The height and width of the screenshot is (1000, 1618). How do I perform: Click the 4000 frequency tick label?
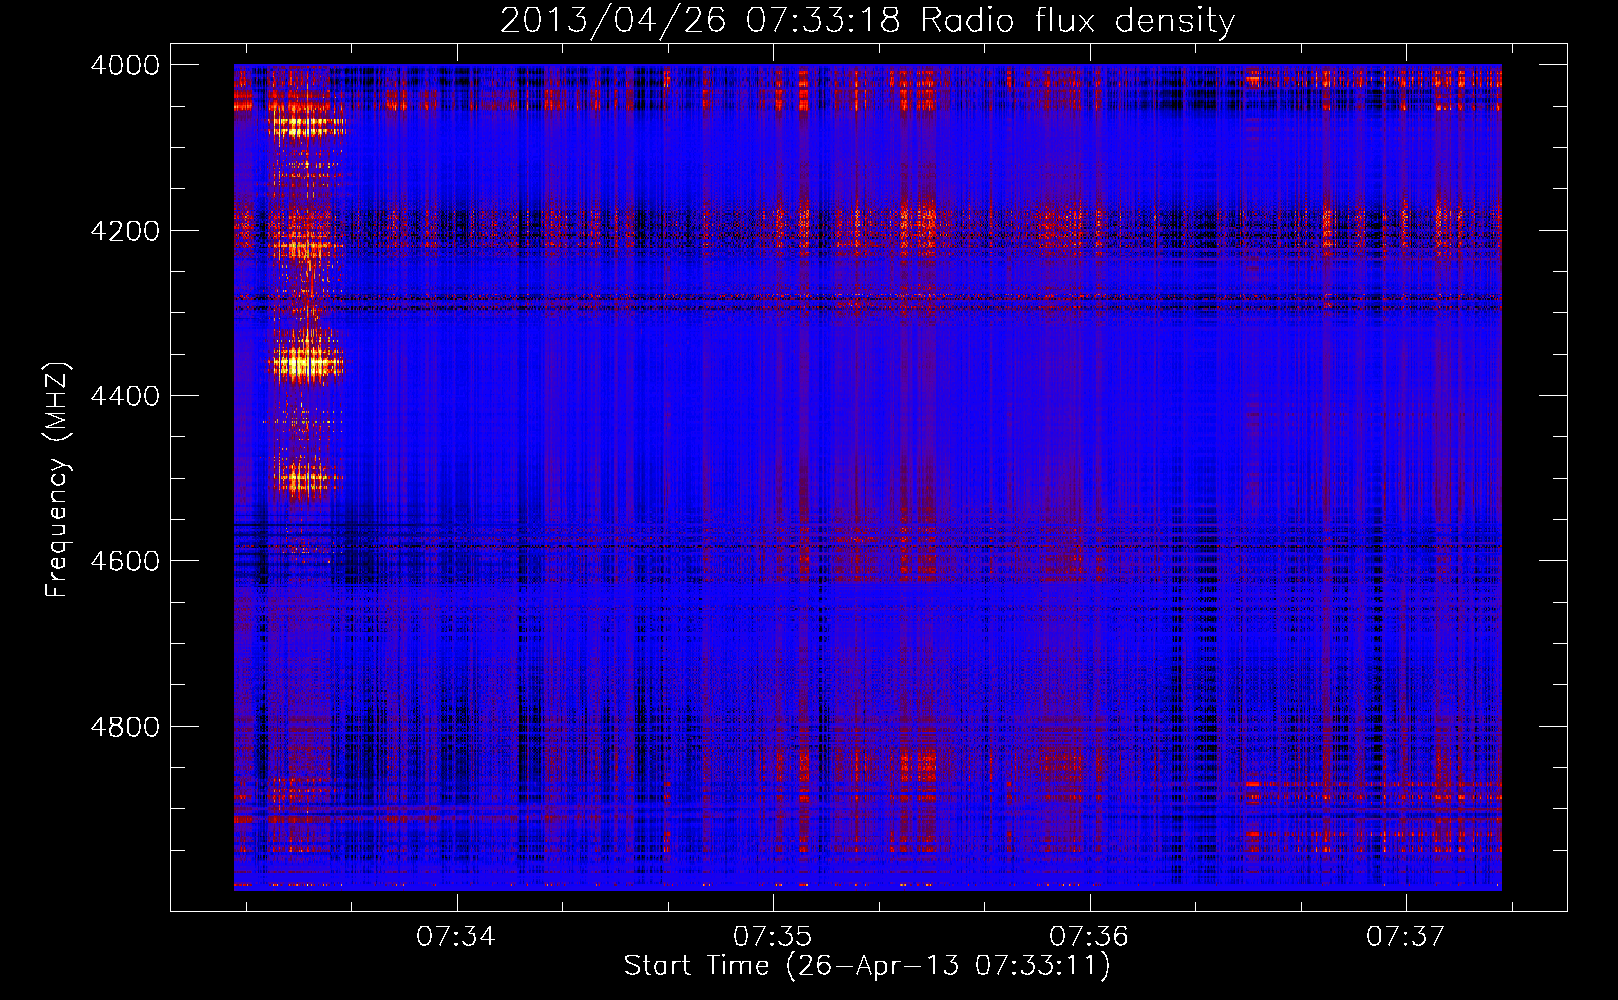tap(125, 65)
